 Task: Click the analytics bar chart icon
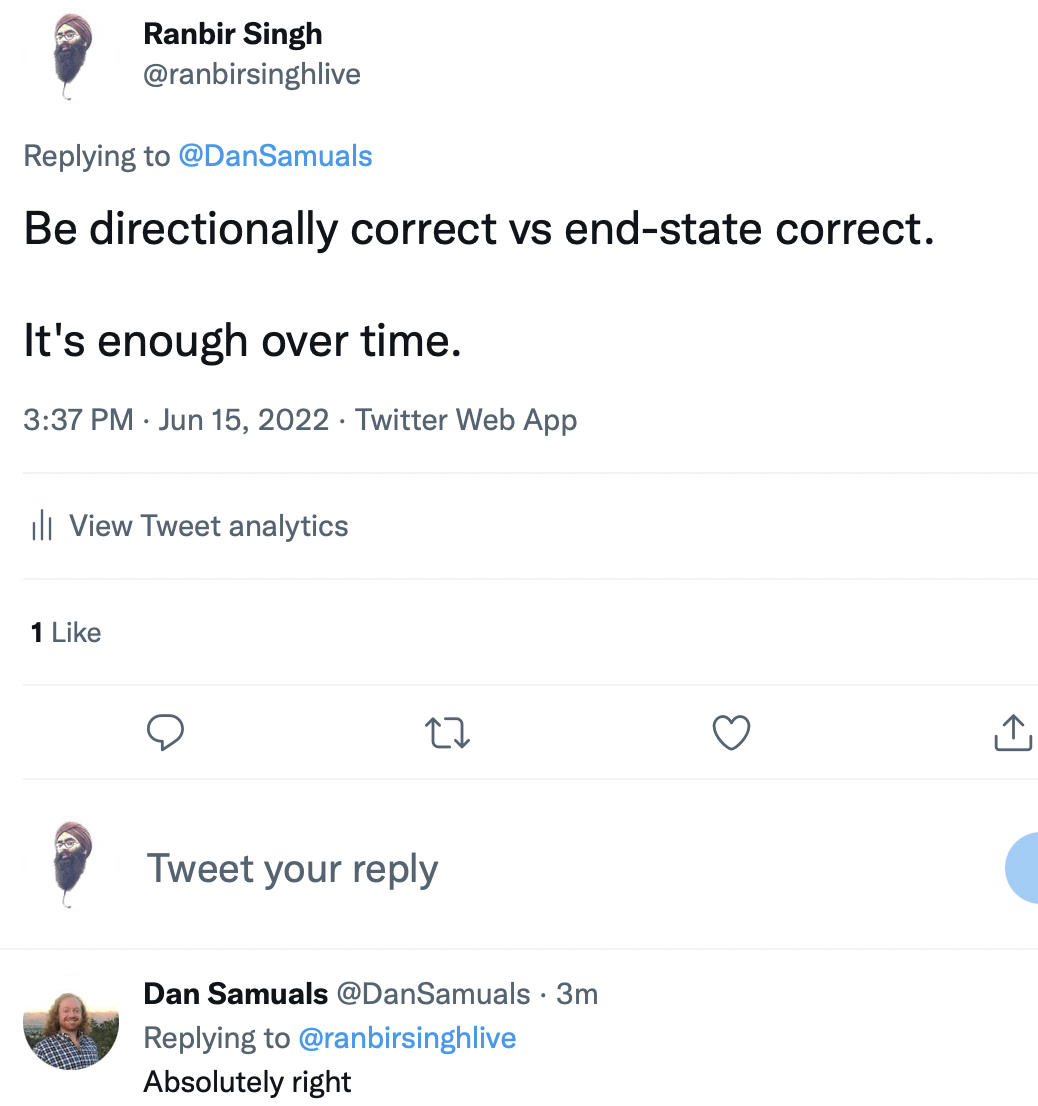(x=42, y=525)
